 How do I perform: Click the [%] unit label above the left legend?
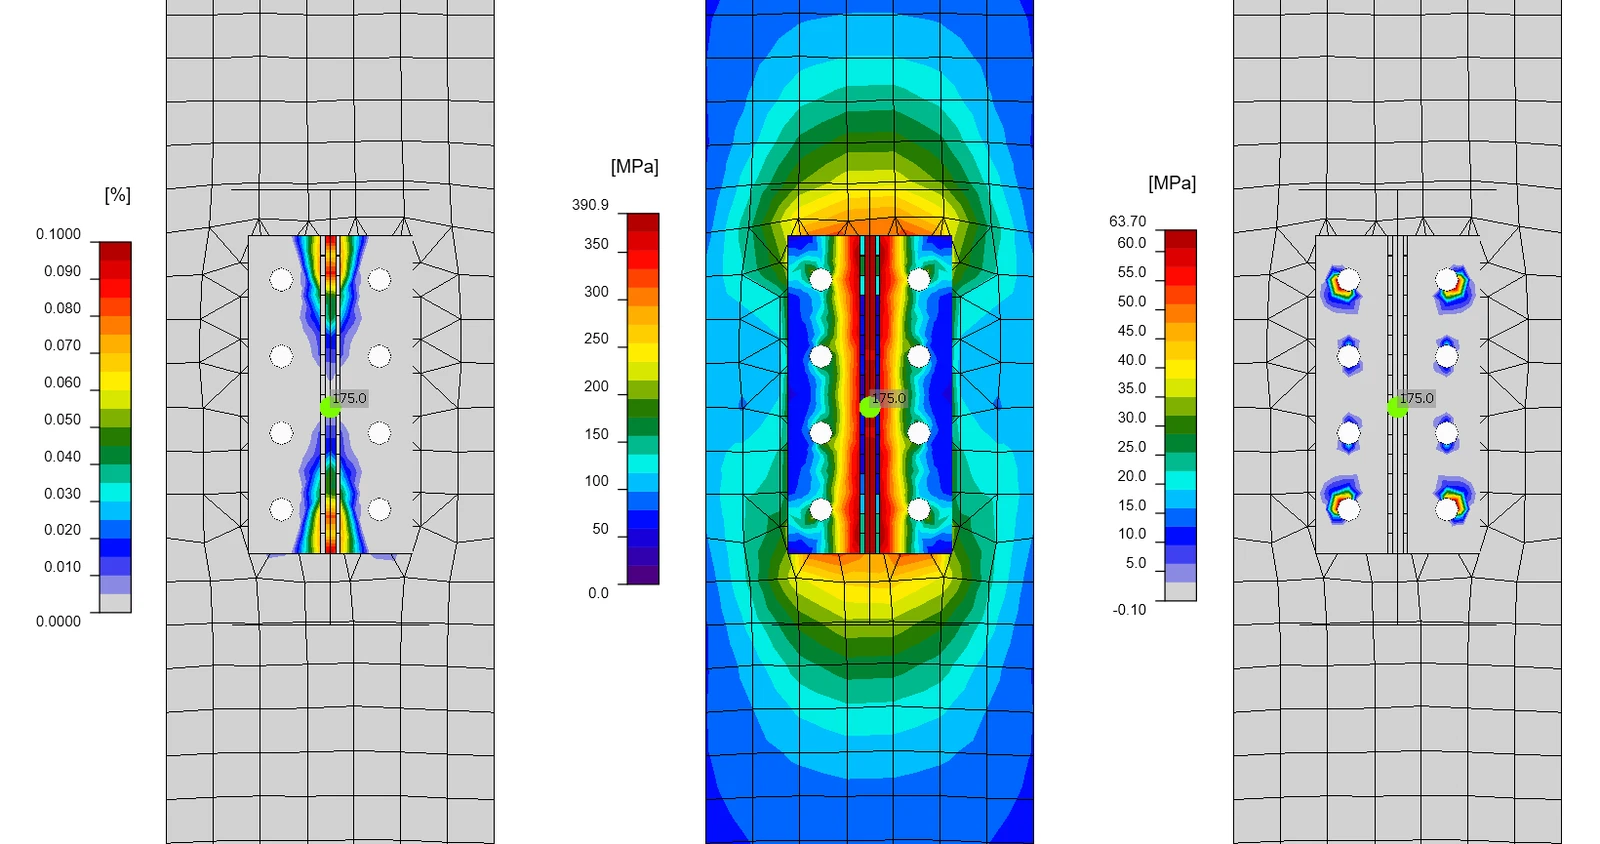point(118,195)
